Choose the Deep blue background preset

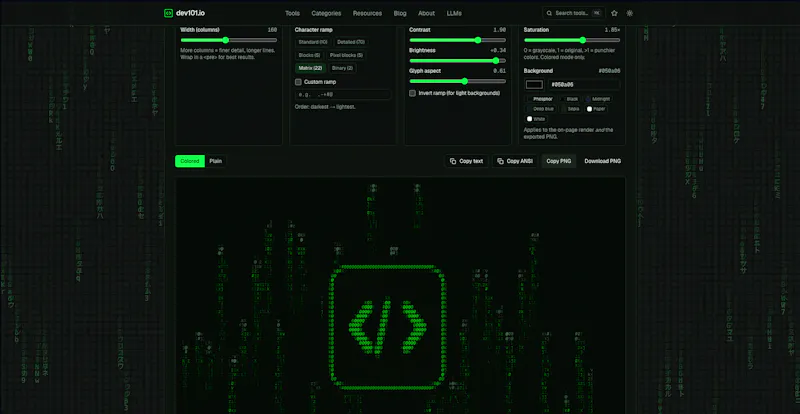[541, 109]
